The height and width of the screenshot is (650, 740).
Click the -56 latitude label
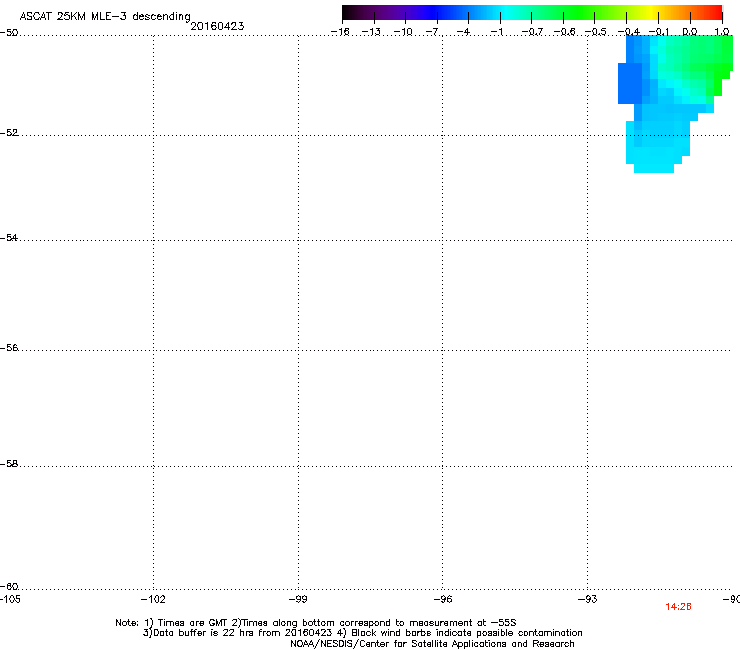click(9, 347)
